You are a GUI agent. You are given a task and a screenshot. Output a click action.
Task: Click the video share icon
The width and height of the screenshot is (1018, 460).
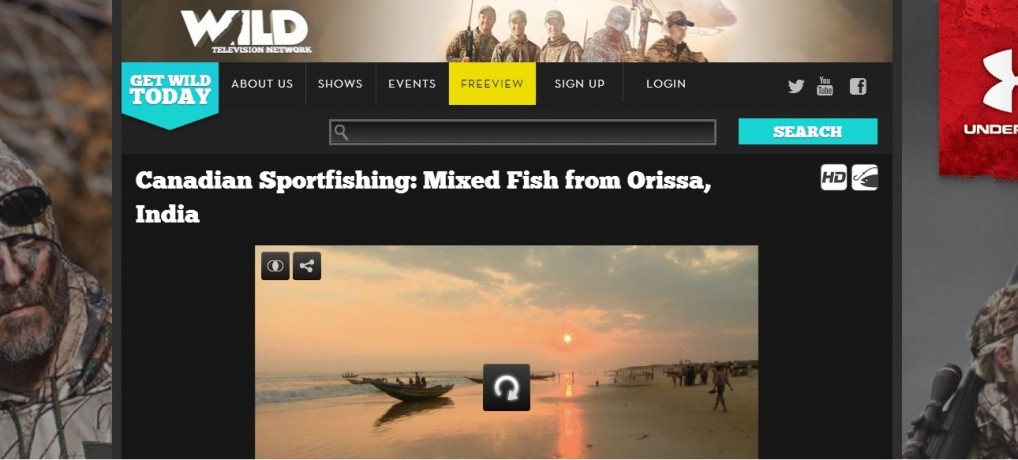click(306, 266)
